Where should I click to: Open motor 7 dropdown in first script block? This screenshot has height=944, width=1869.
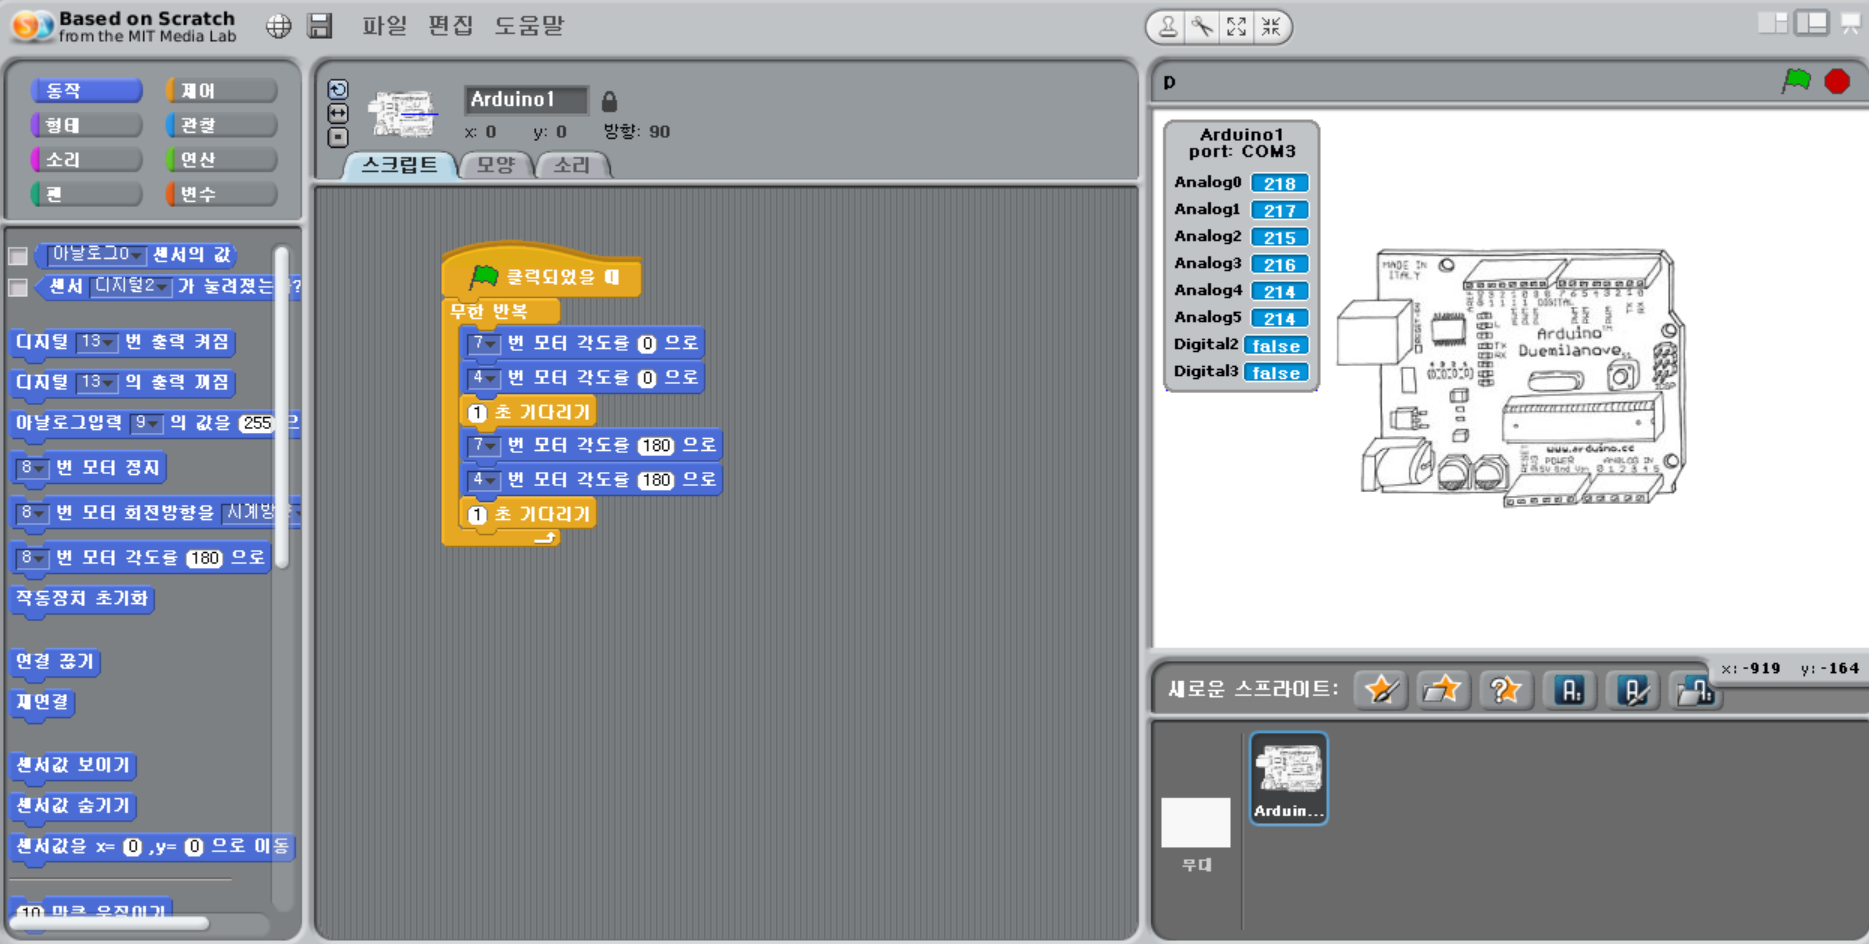(484, 343)
